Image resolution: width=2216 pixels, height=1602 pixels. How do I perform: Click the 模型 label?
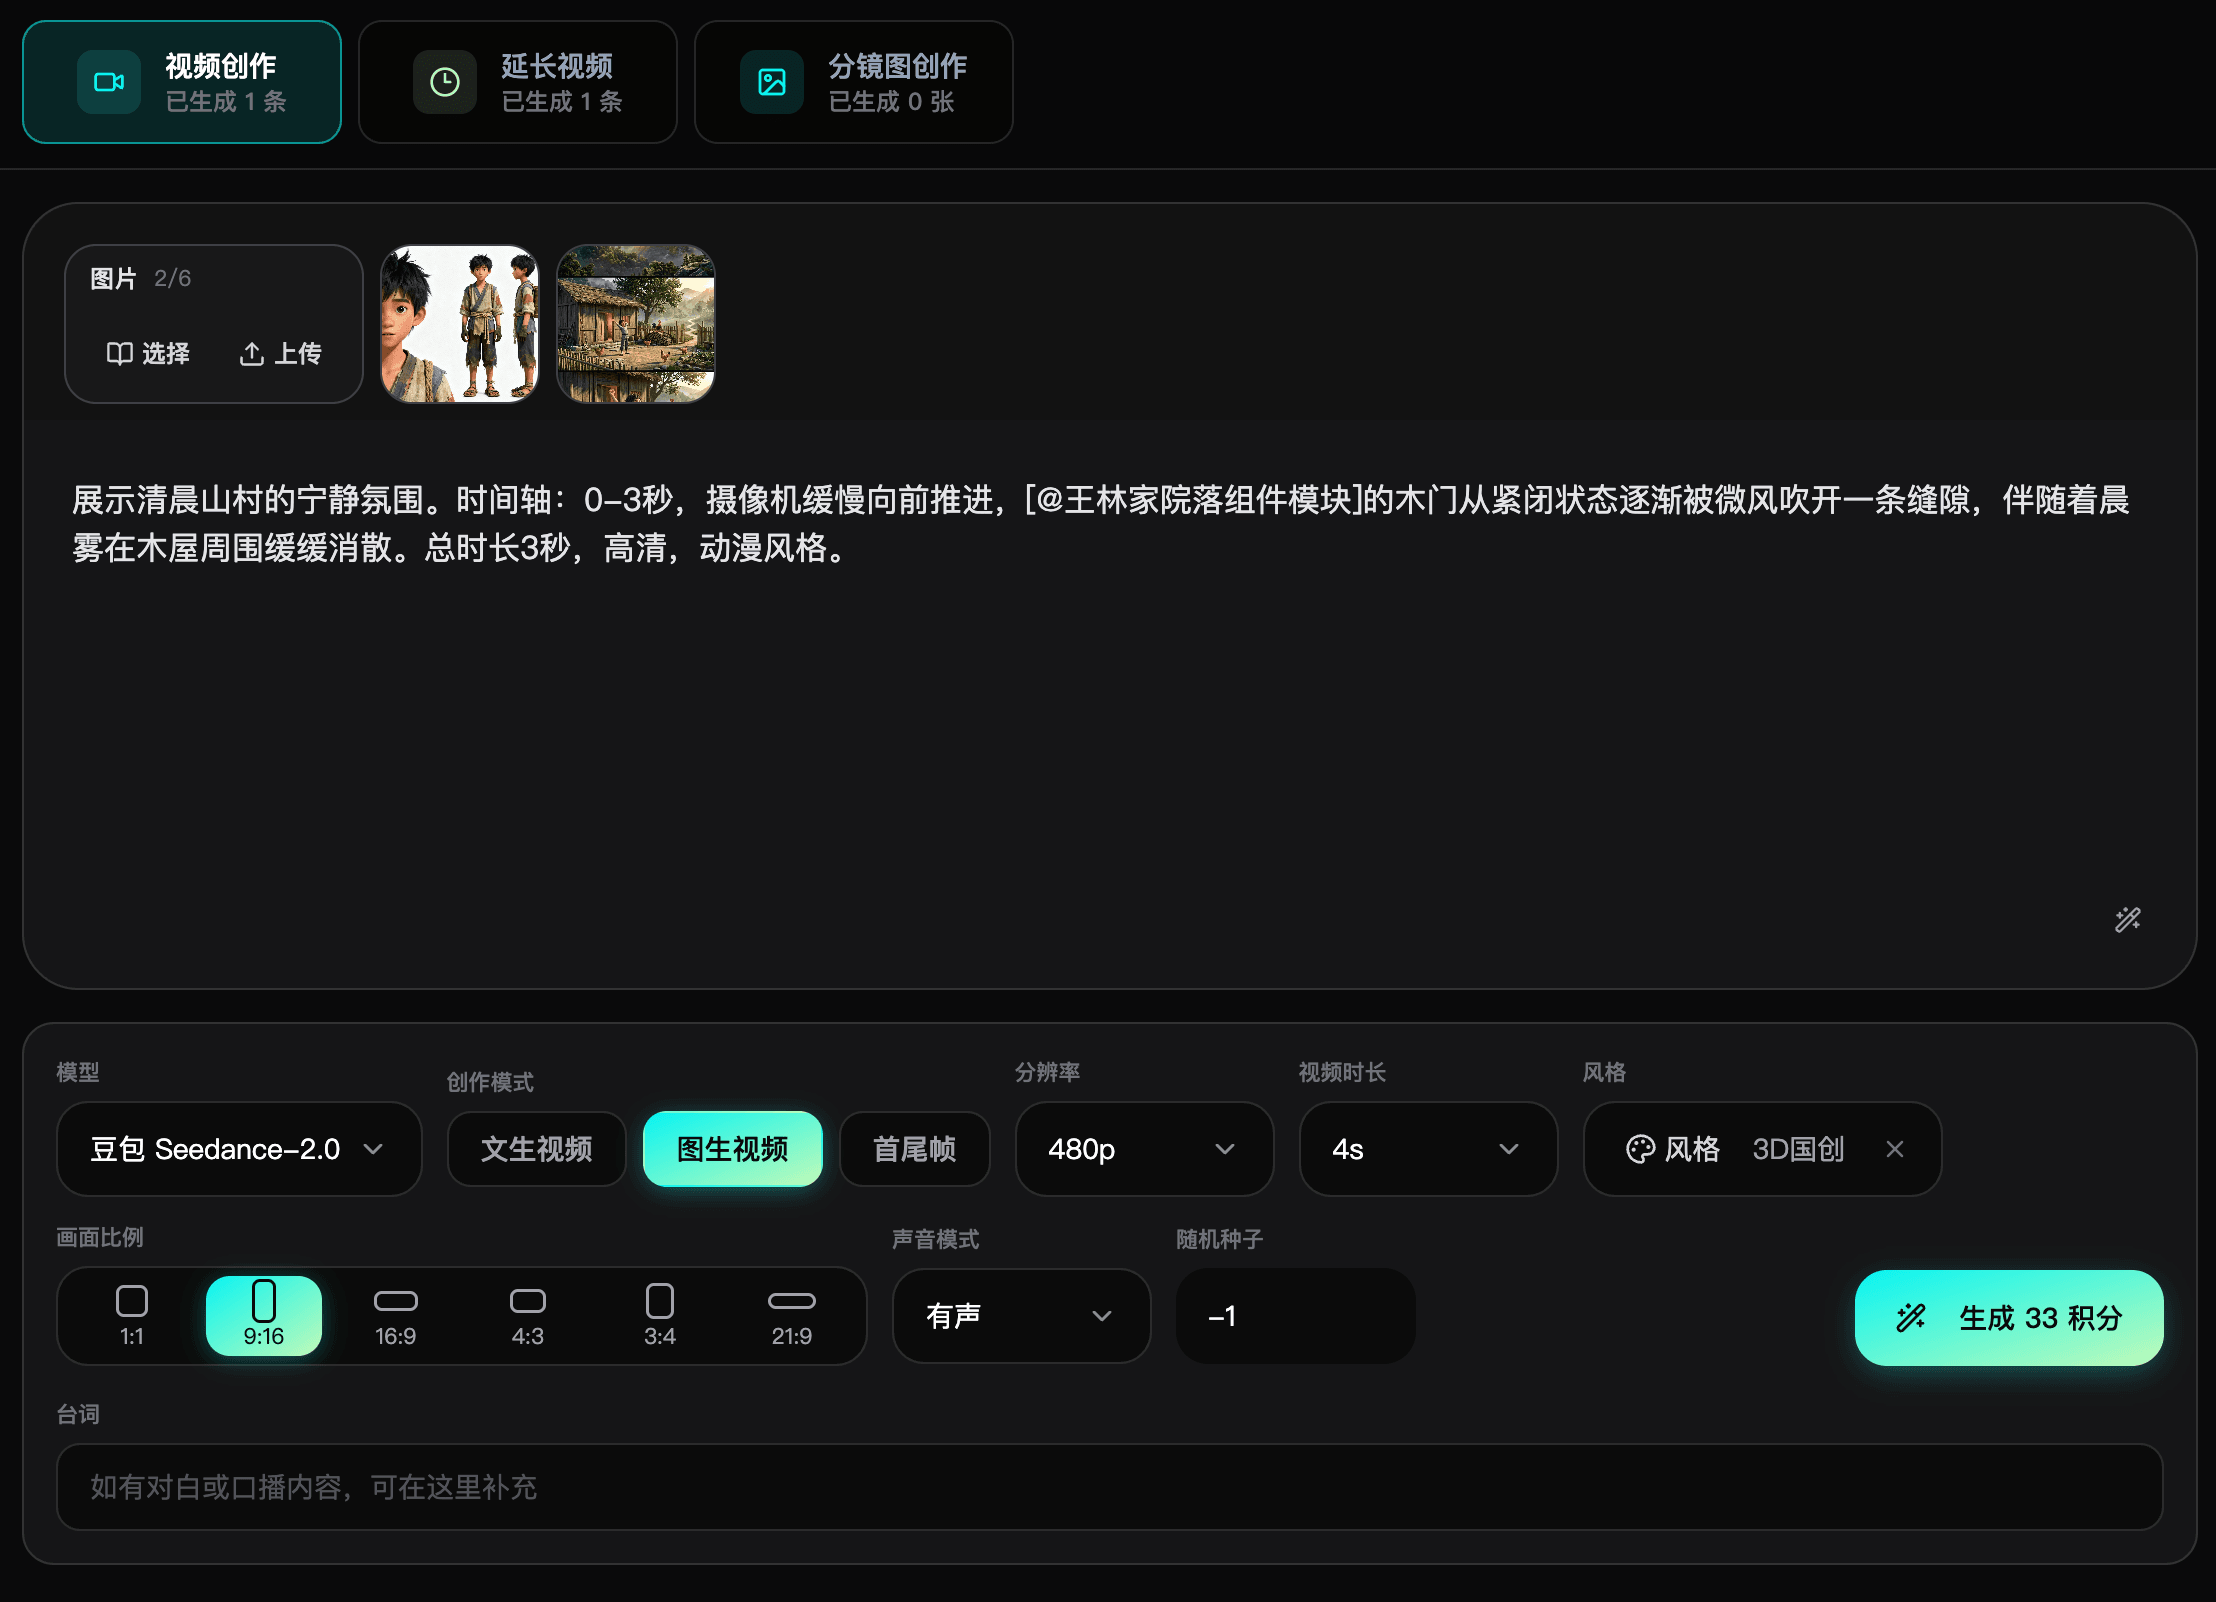coord(78,1072)
